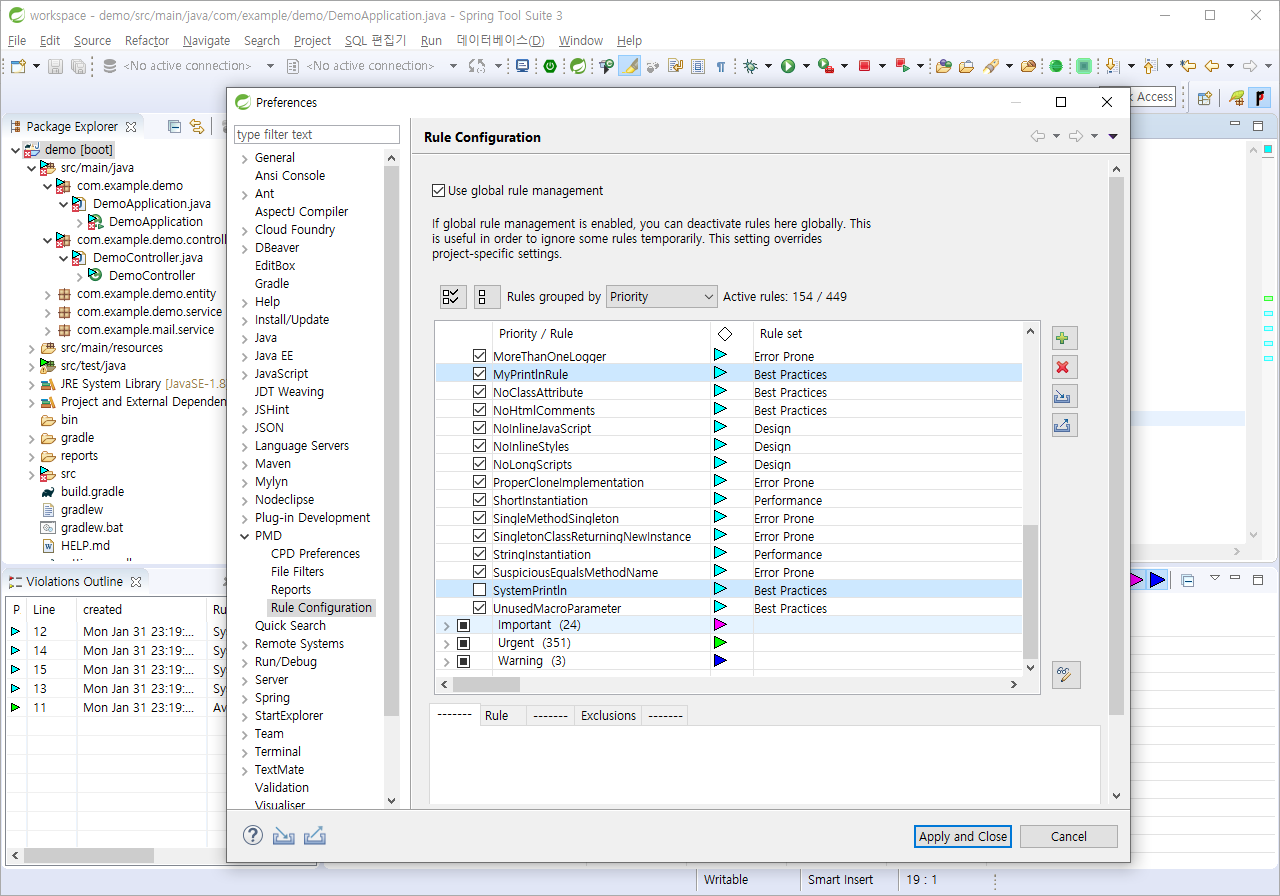Image resolution: width=1280 pixels, height=896 pixels.
Task: Open CPD Preferences page
Action: coord(315,554)
